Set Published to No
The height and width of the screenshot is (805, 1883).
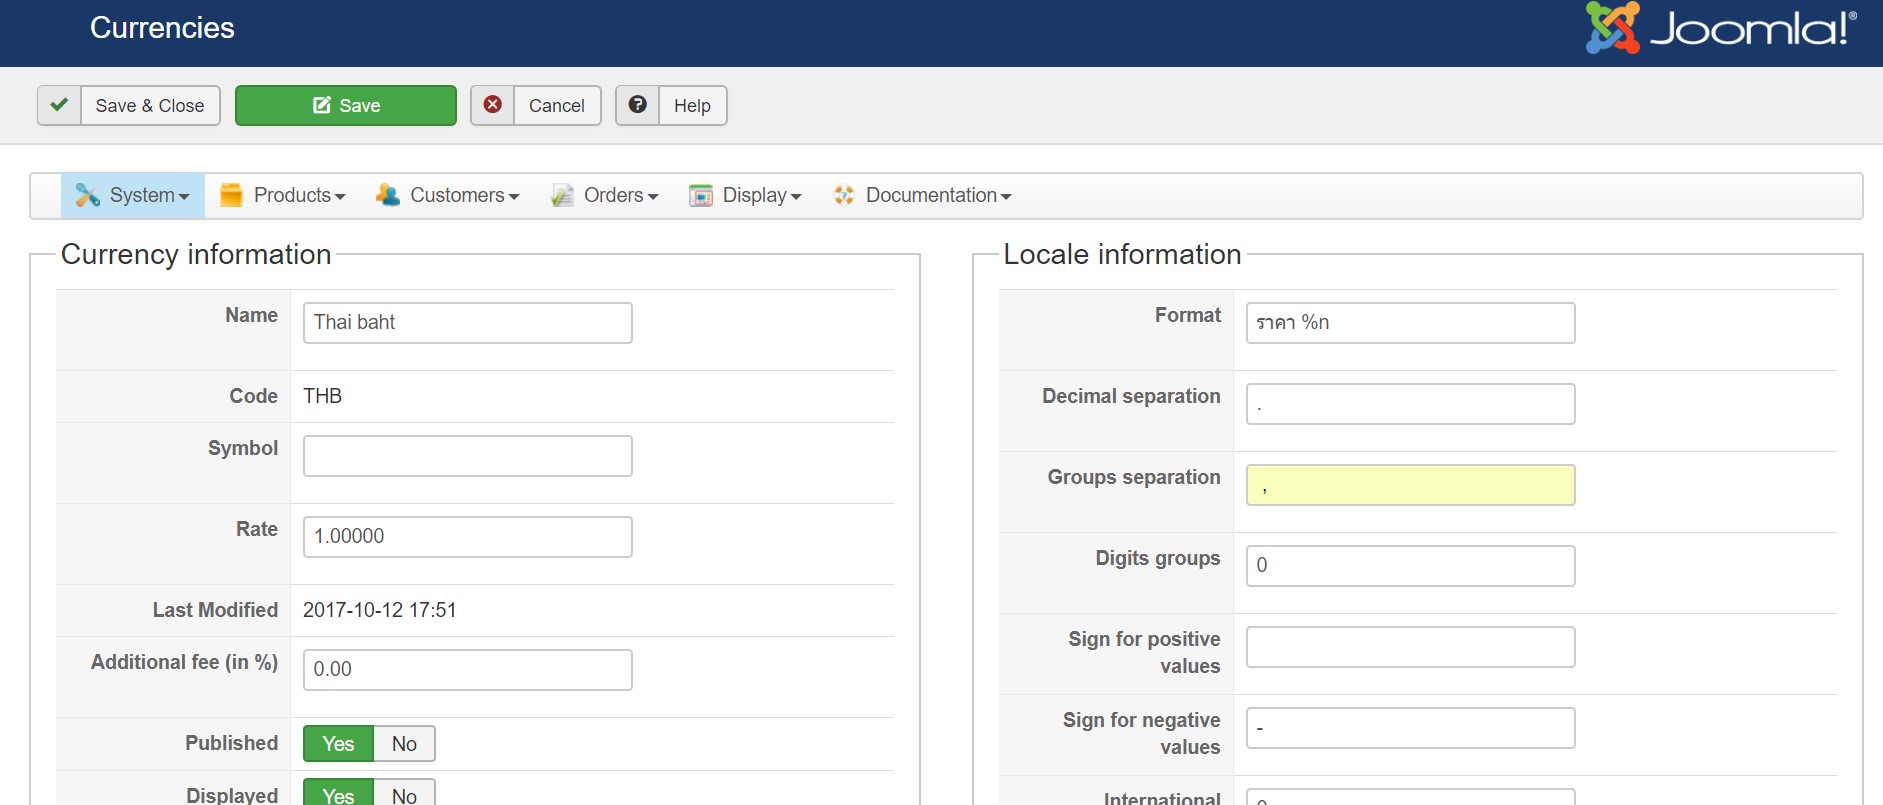click(404, 744)
